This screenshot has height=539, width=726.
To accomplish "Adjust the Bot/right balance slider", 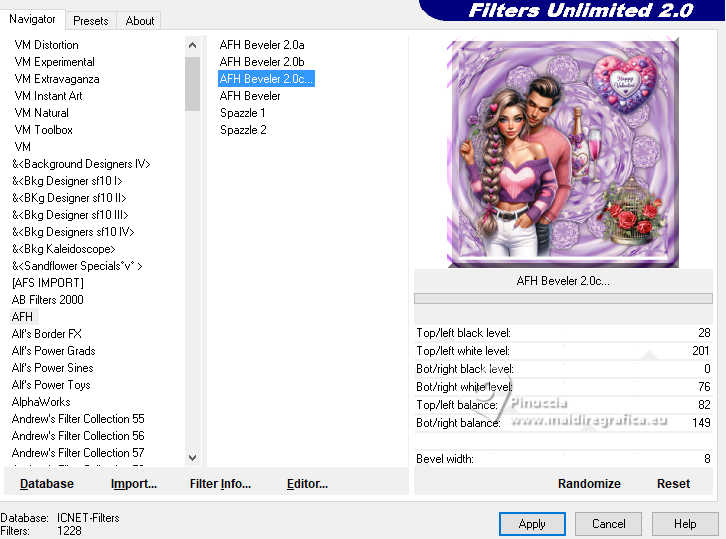I will click(563, 423).
